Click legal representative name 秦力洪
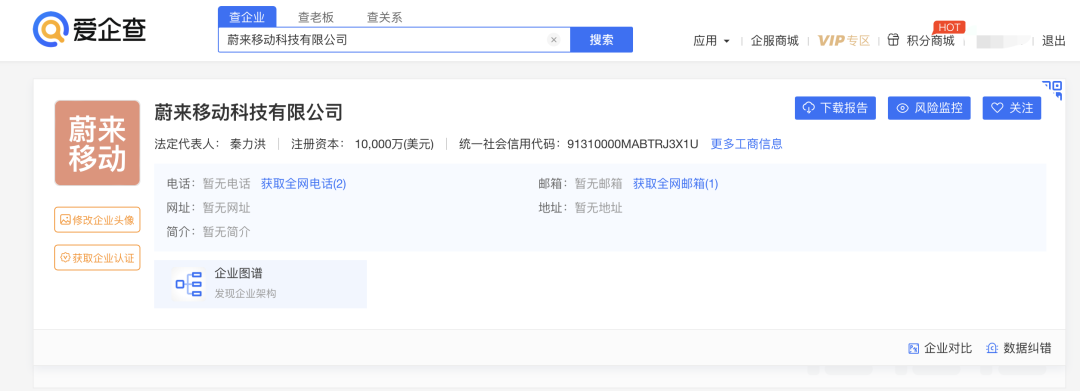This screenshot has width=1080, height=391. 248,144
